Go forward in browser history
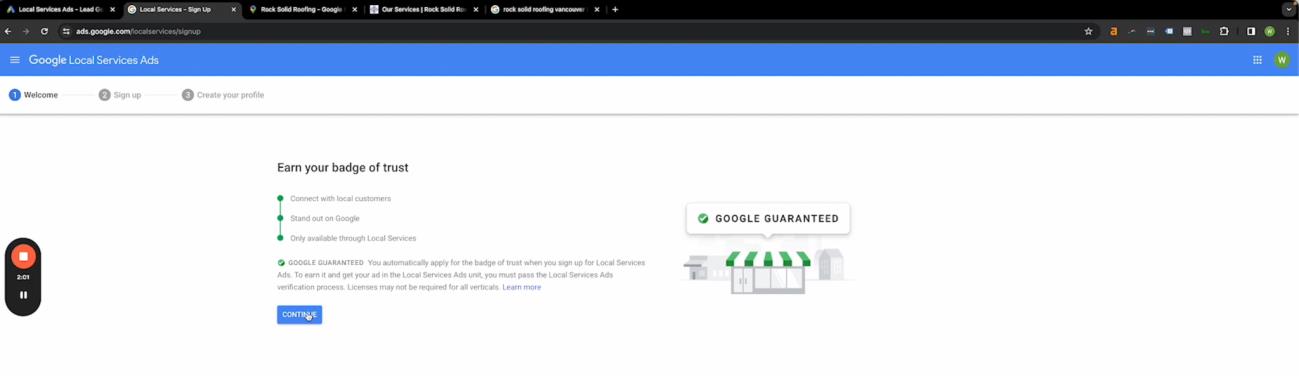Viewport: 1299px width, 376px height. (x=26, y=31)
